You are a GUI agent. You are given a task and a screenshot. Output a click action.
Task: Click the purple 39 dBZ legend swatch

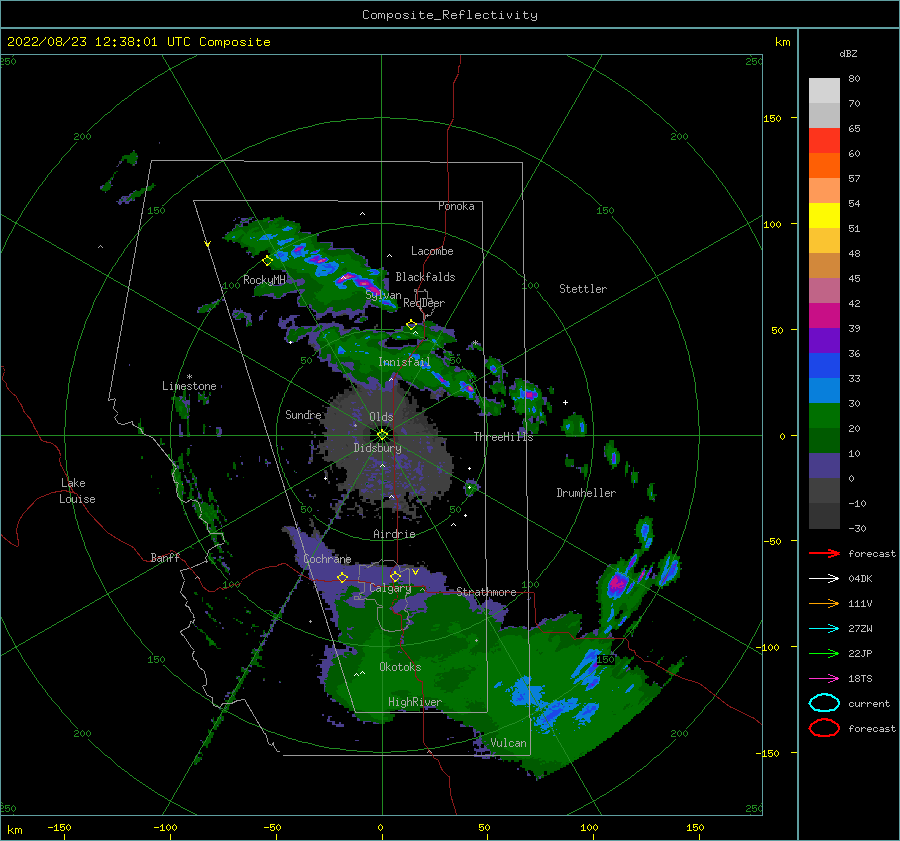[824, 340]
